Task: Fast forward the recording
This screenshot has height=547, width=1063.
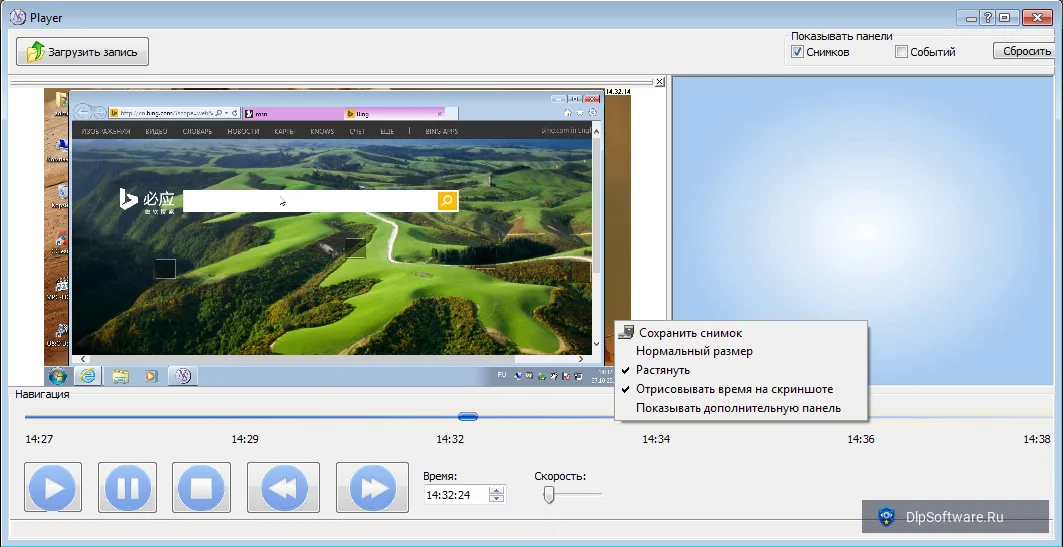Action: [x=372, y=487]
